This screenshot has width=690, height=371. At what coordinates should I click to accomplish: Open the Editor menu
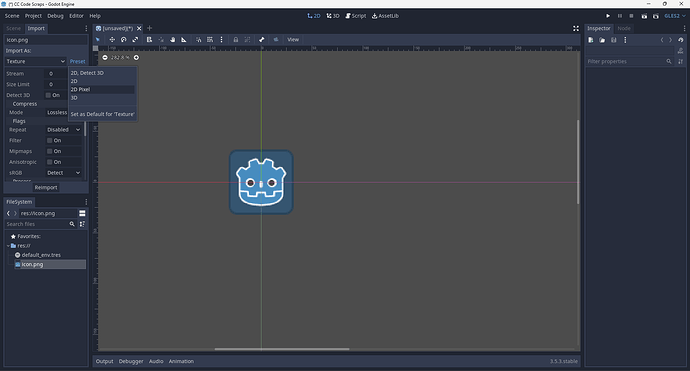[76, 16]
